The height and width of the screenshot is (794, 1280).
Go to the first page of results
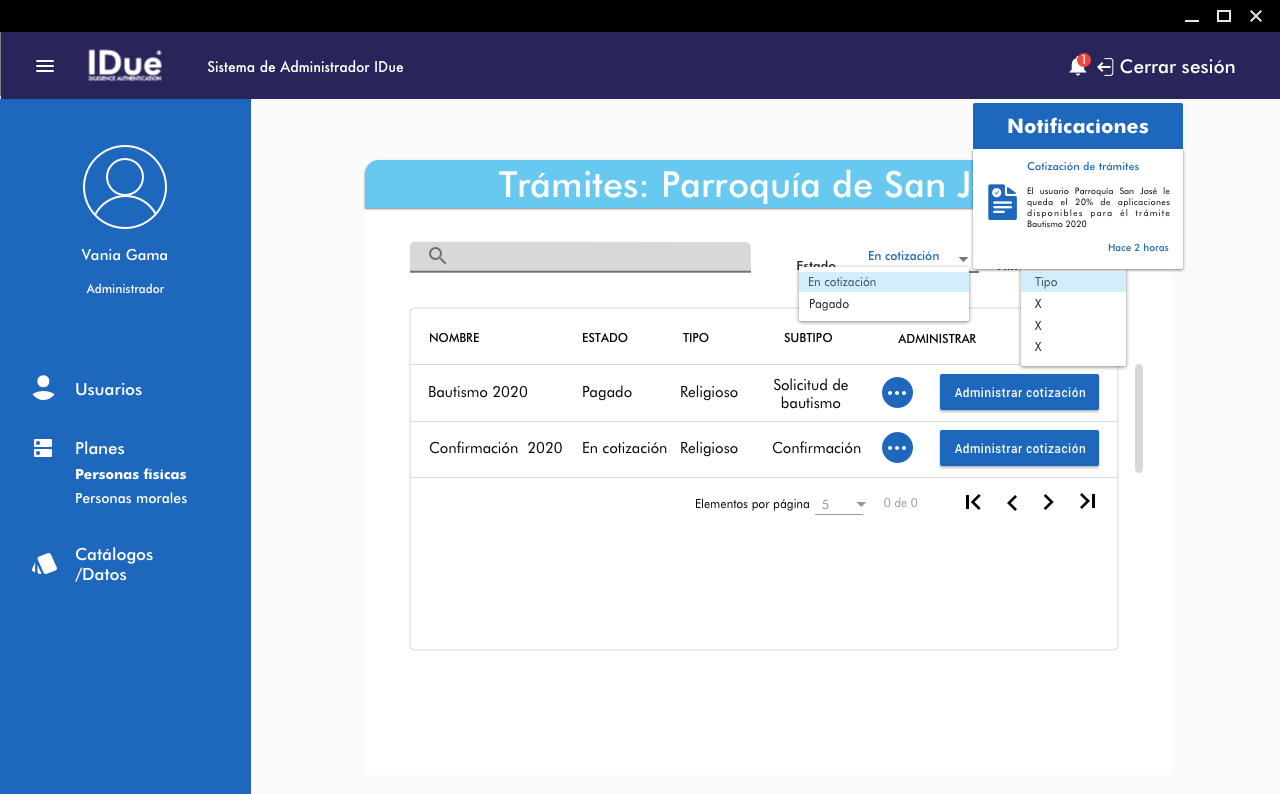coord(973,502)
